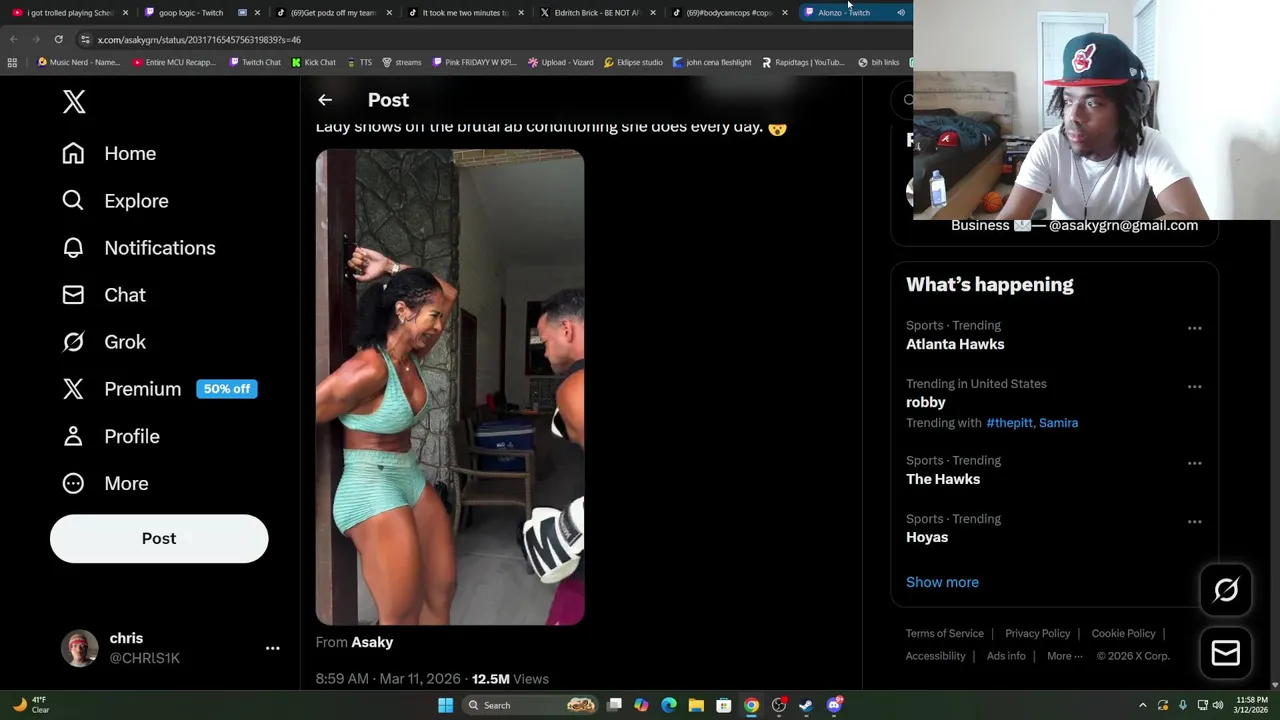This screenshot has width=1280, height=720.
Task: Open the Cookie Policy footer link
Action: tap(1123, 633)
